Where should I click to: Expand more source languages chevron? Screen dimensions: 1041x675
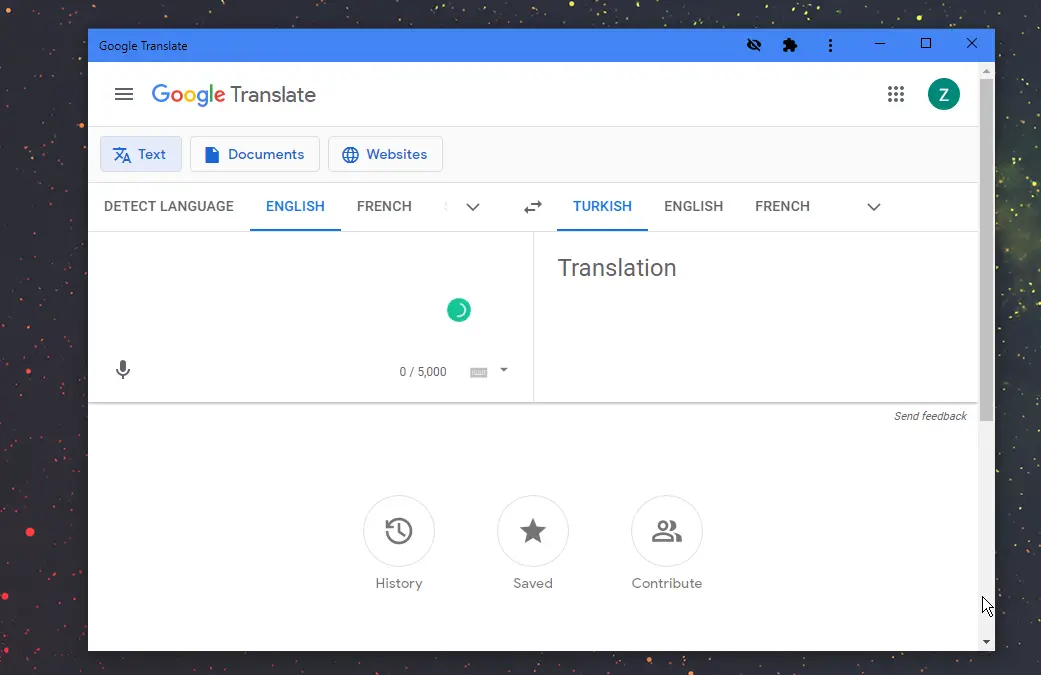[x=473, y=207]
